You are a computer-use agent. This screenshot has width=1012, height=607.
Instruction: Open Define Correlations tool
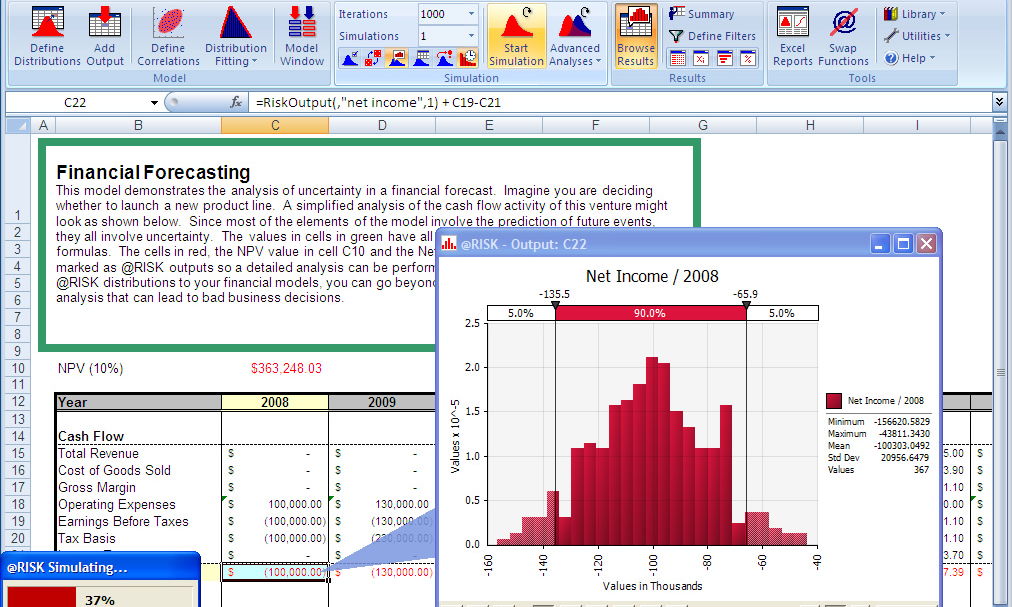[x=168, y=36]
